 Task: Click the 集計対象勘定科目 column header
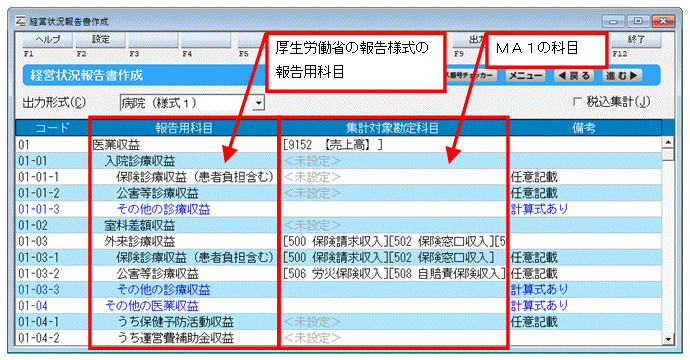point(392,128)
